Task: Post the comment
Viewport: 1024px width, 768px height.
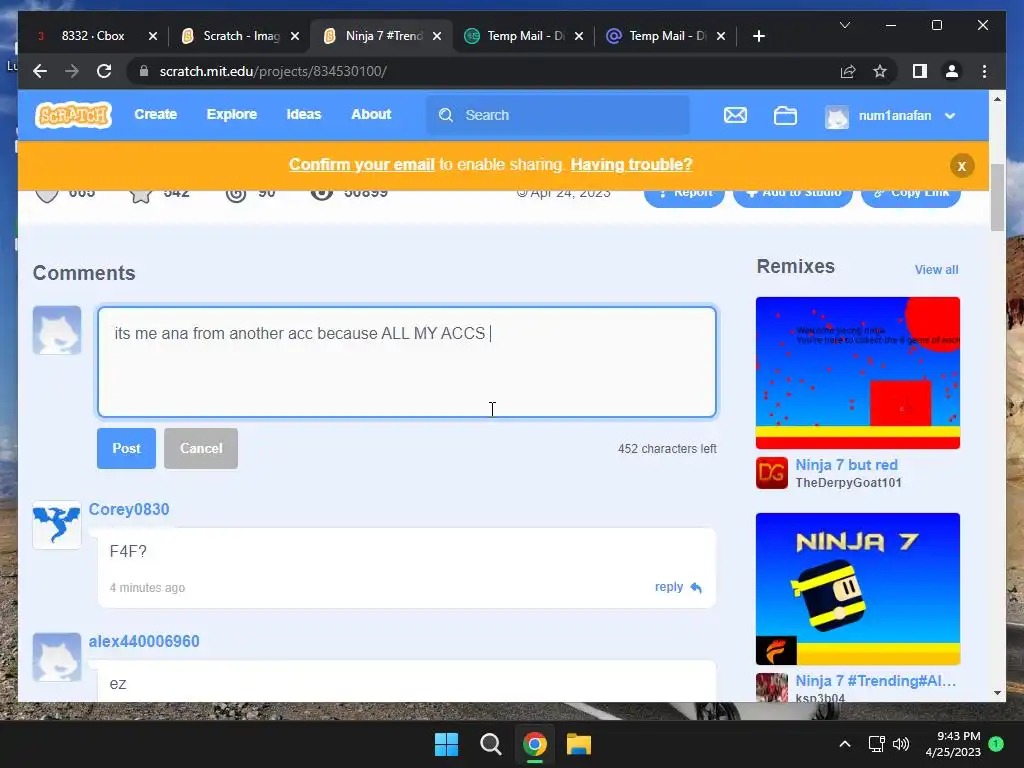Action: pos(126,449)
